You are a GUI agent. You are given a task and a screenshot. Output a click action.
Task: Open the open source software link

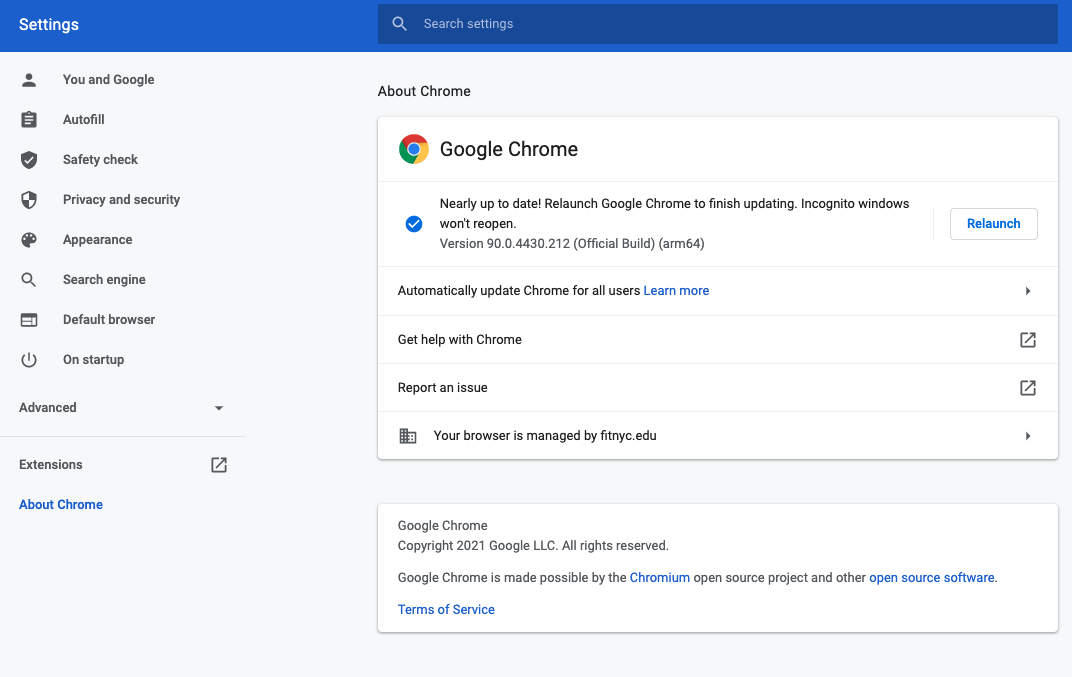pos(931,578)
